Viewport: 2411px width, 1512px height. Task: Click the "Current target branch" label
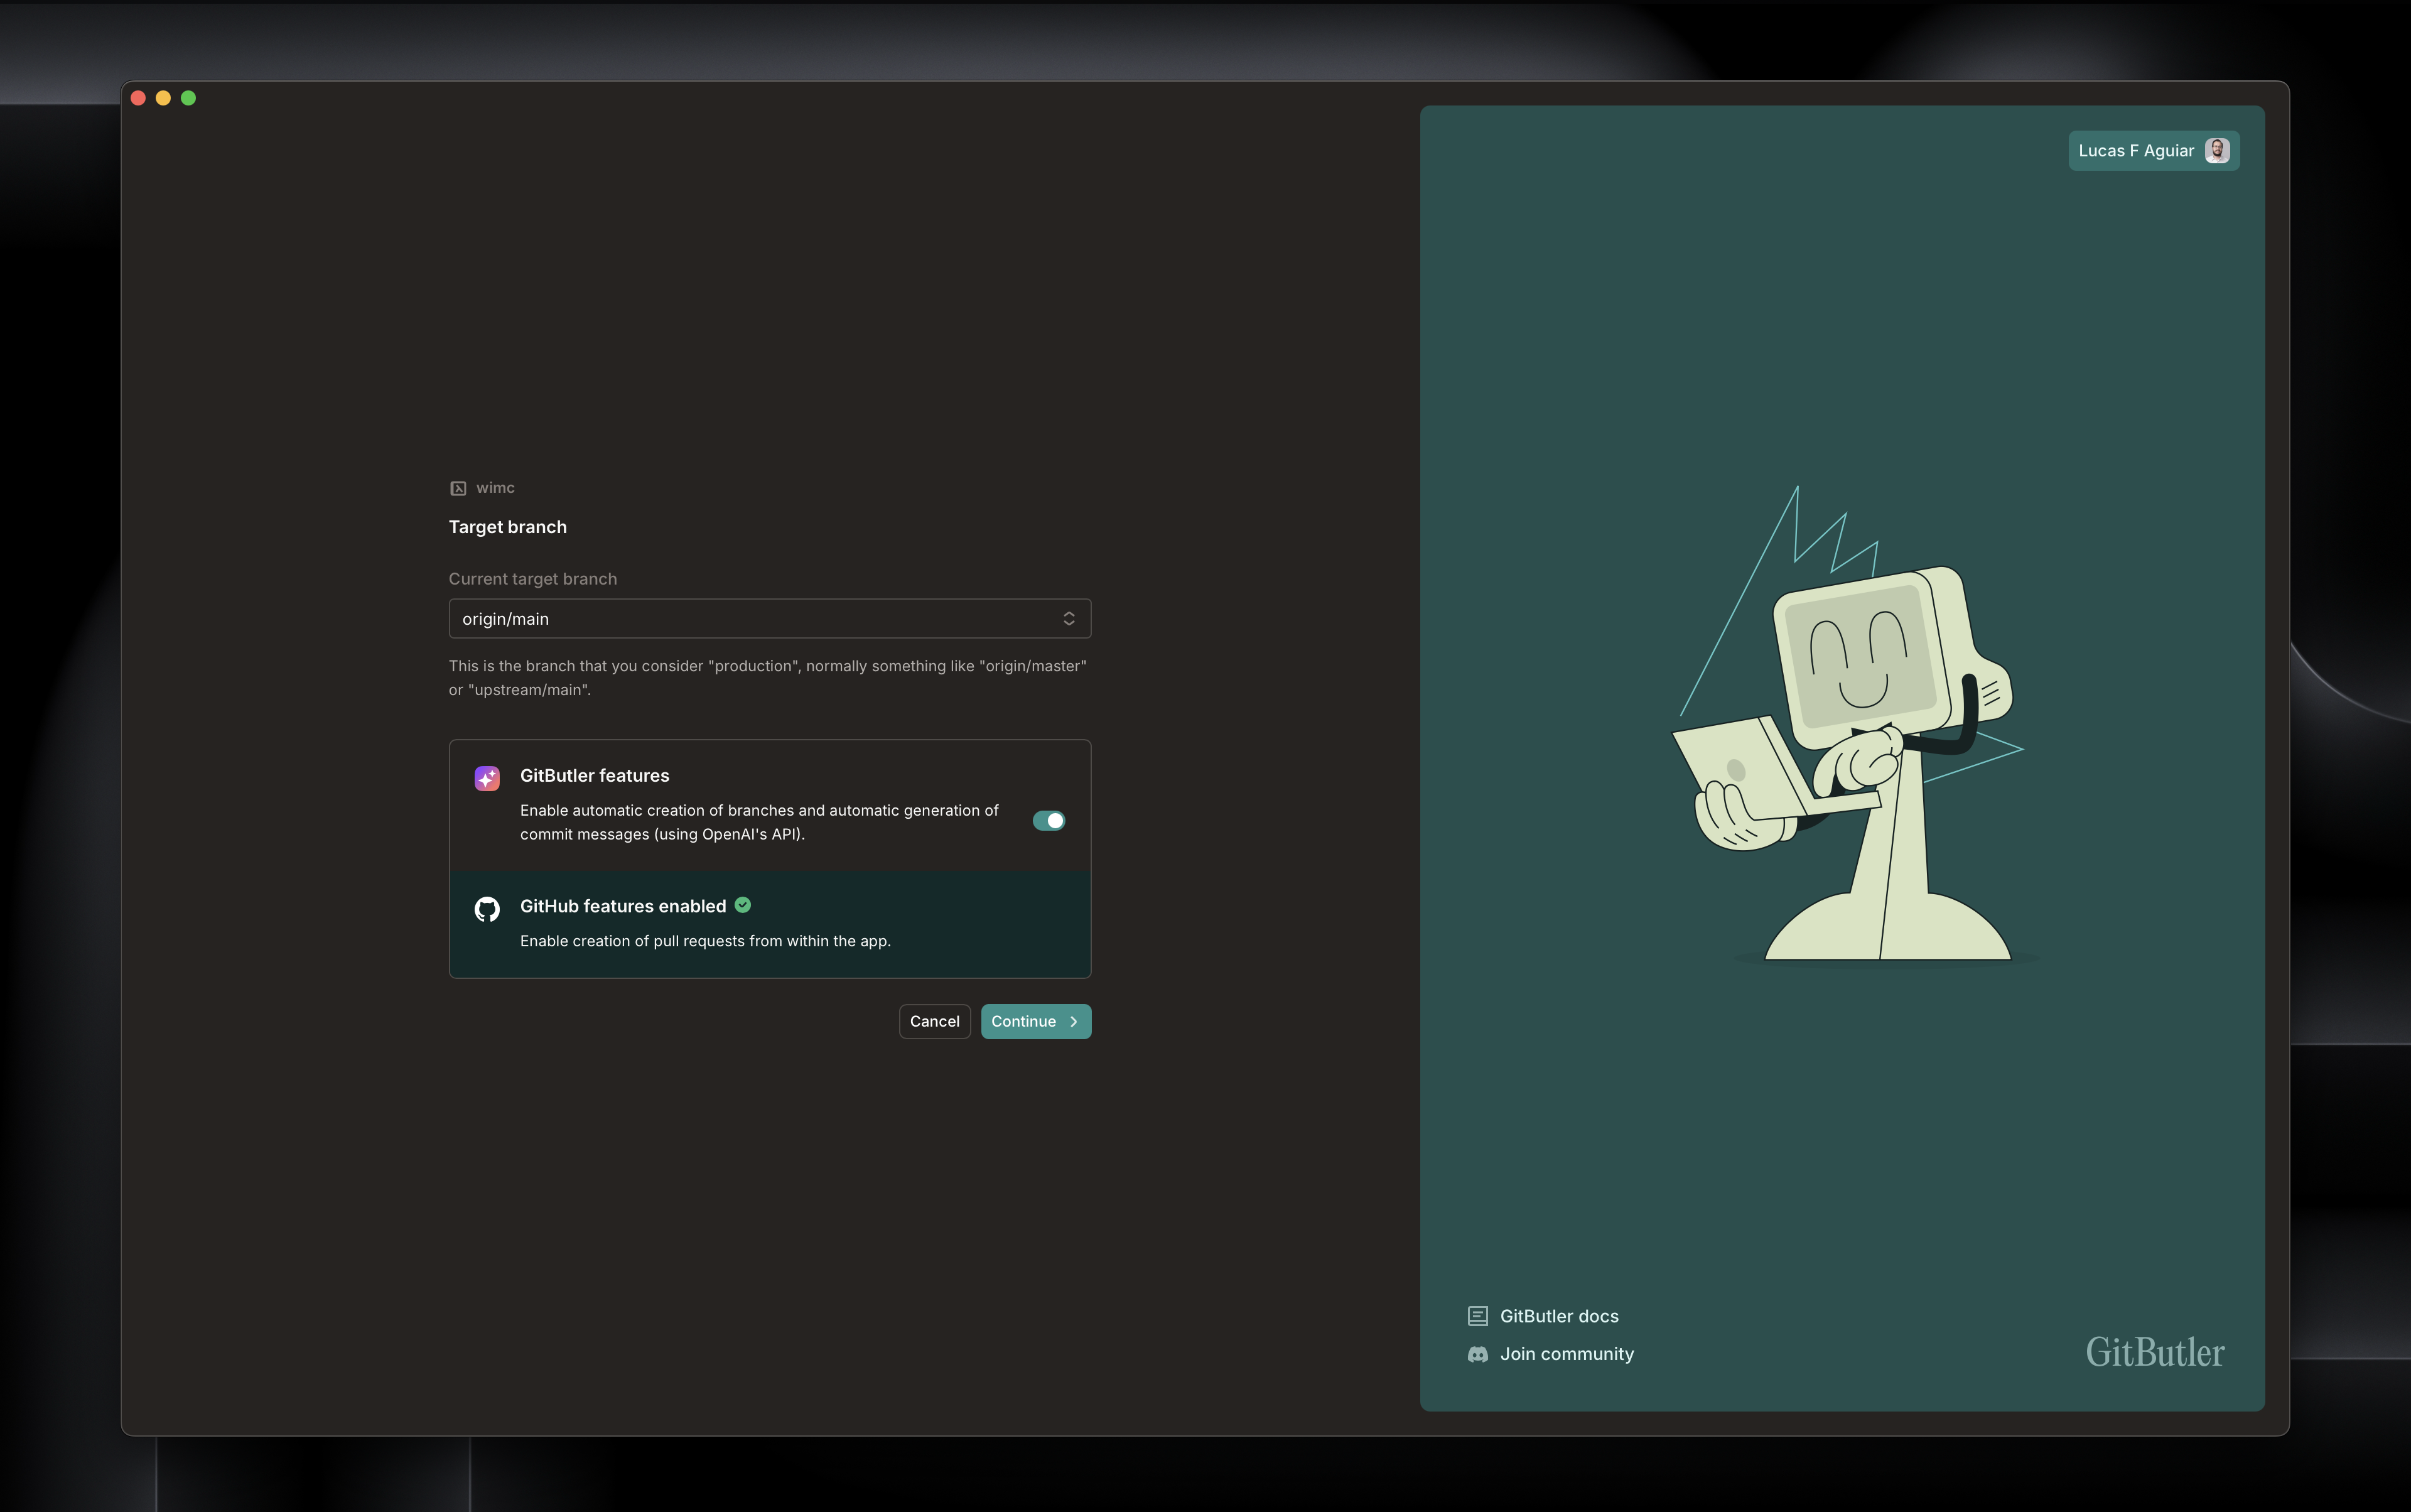coord(532,579)
